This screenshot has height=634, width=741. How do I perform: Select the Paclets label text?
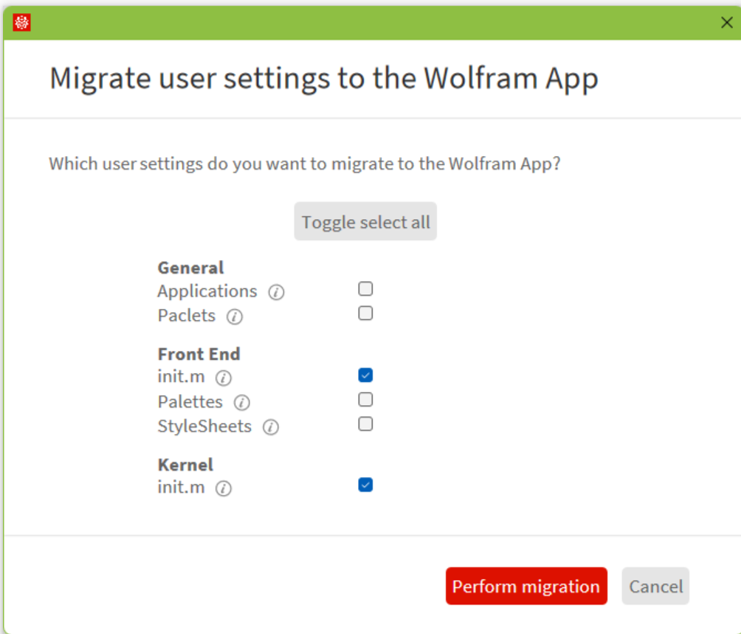[x=186, y=315]
